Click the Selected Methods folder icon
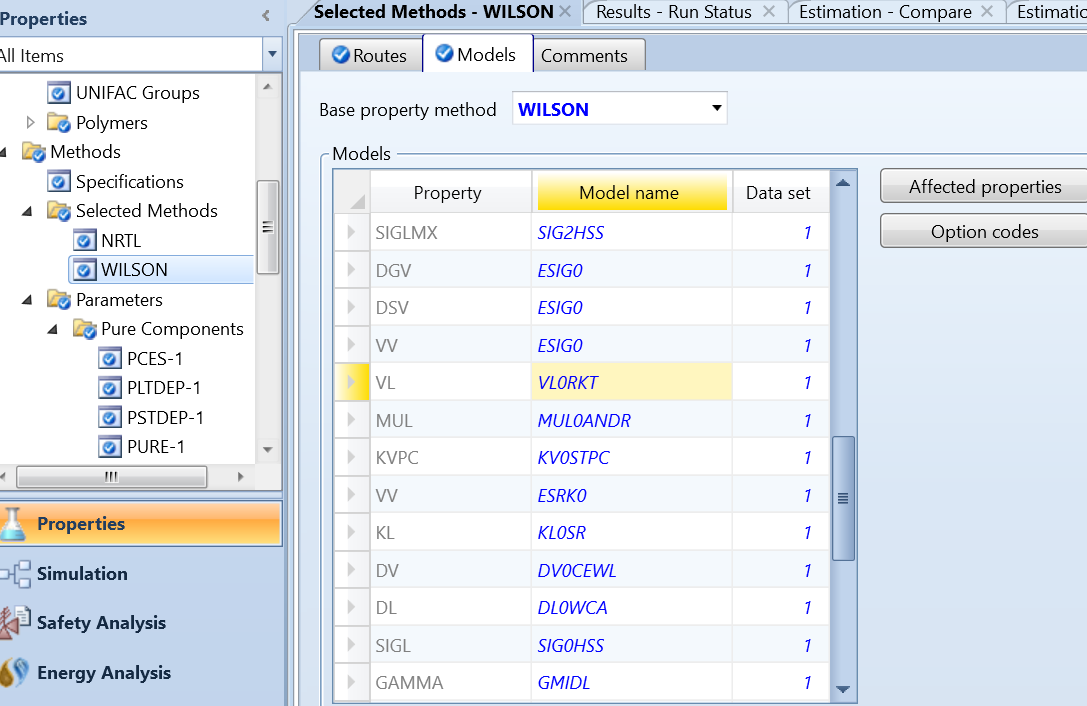1087x706 pixels. [x=59, y=211]
